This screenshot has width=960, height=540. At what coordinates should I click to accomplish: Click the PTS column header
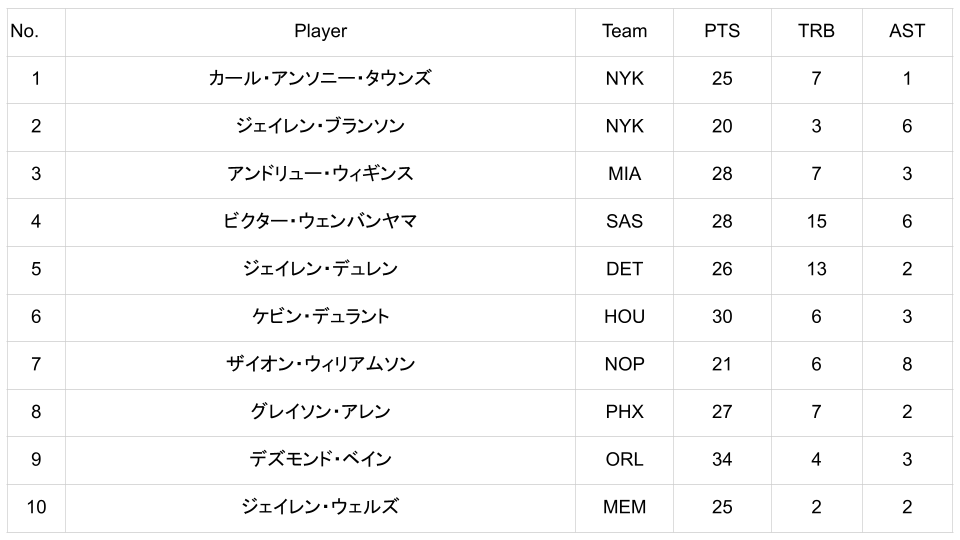(722, 31)
